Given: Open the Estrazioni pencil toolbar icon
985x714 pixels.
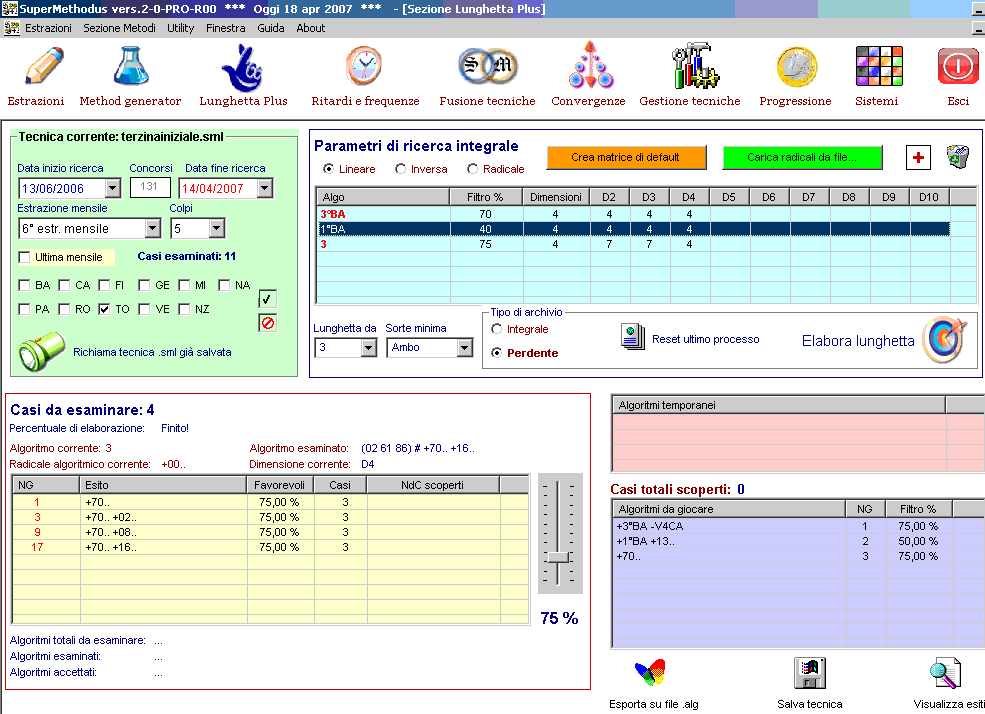Looking at the screenshot, I should point(44,65).
